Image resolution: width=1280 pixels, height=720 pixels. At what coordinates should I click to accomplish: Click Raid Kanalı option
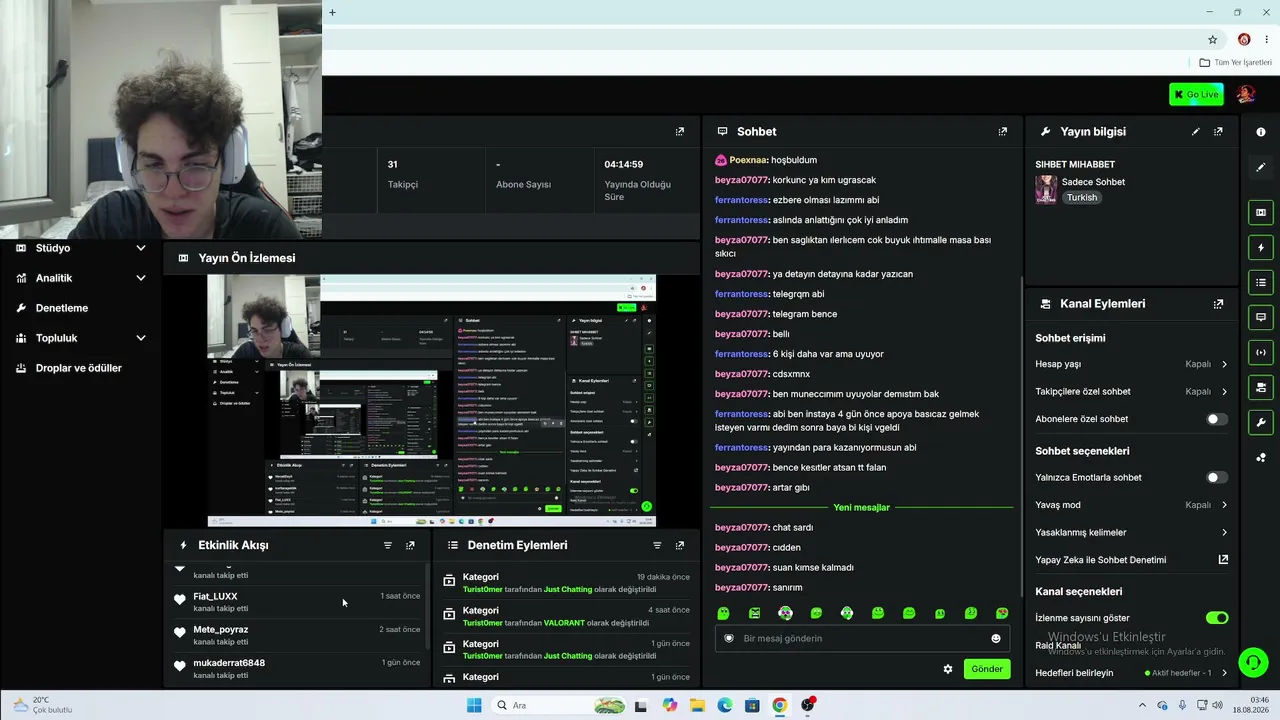pos(1058,646)
